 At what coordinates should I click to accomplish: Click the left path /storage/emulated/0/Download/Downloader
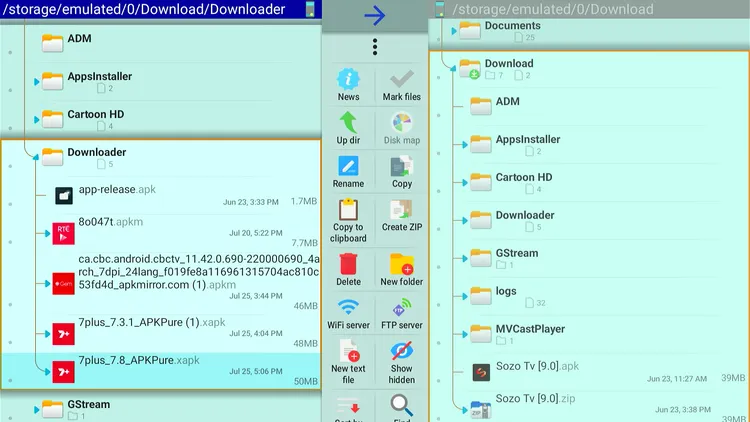coord(144,9)
